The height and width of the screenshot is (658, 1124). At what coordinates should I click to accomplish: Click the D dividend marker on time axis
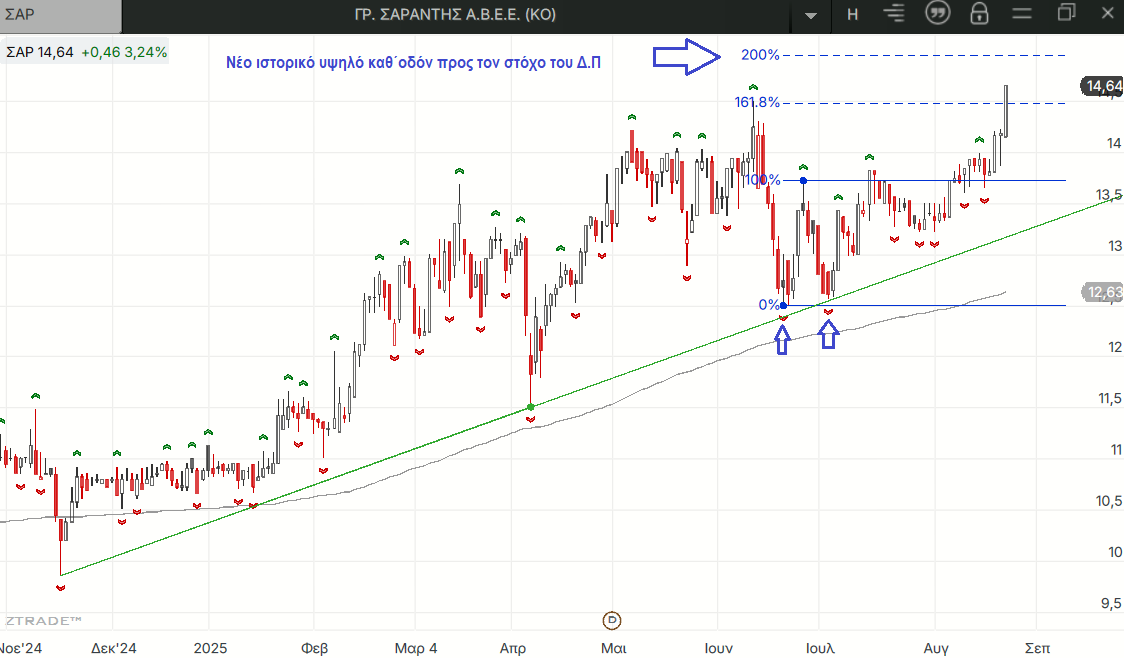tap(611, 620)
